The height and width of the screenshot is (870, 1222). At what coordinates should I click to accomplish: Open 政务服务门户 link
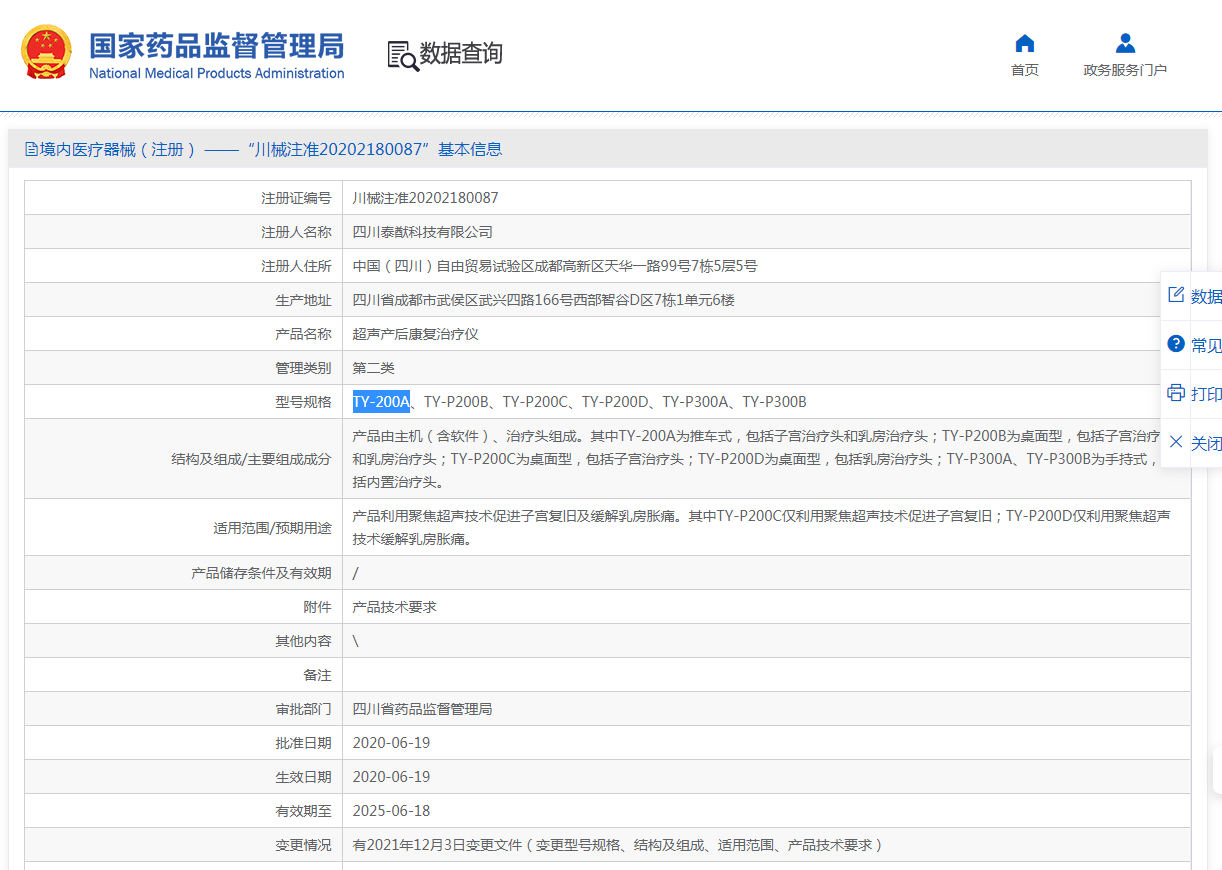pos(1125,70)
